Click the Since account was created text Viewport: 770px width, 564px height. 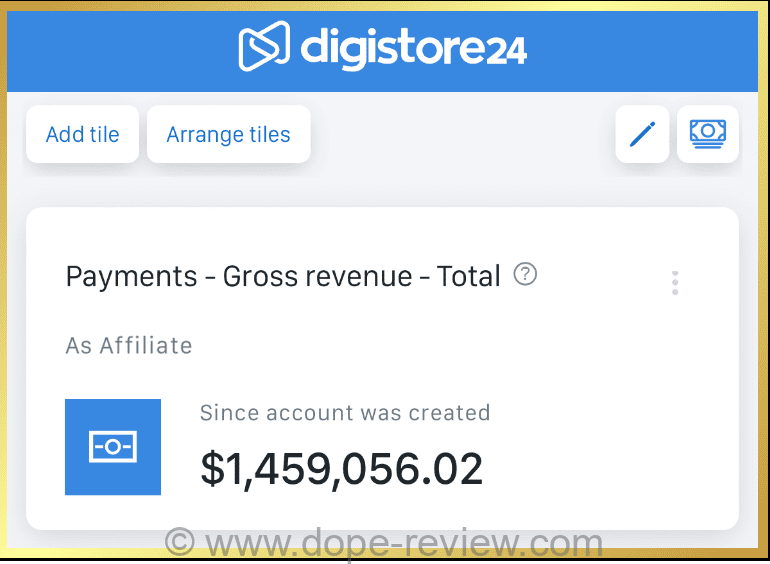pos(345,412)
